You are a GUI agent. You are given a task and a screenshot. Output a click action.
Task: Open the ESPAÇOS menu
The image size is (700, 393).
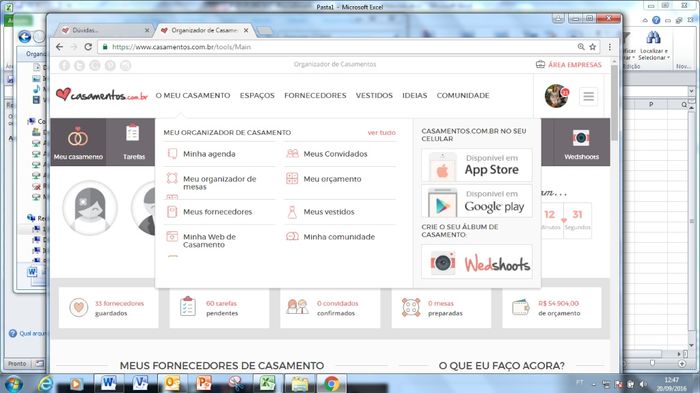(257, 96)
